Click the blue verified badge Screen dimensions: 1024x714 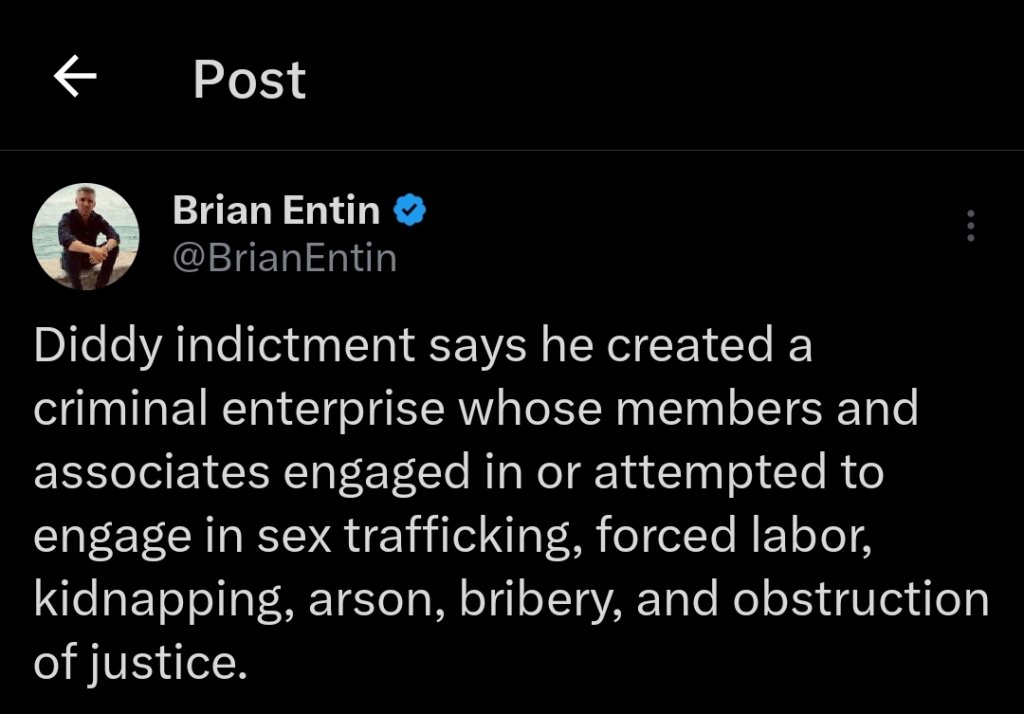point(411,210)
